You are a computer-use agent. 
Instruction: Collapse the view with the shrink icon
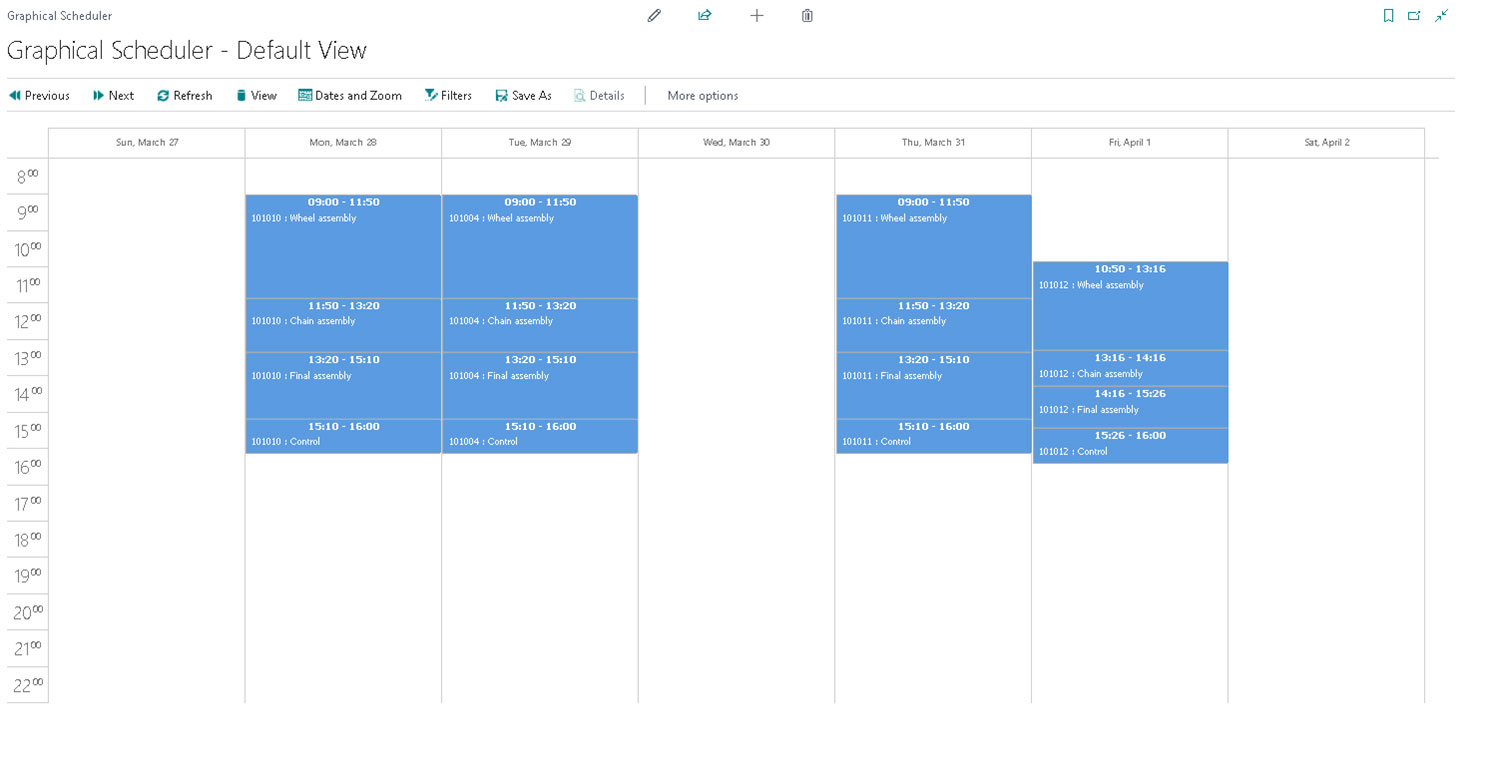point(1441,15)
